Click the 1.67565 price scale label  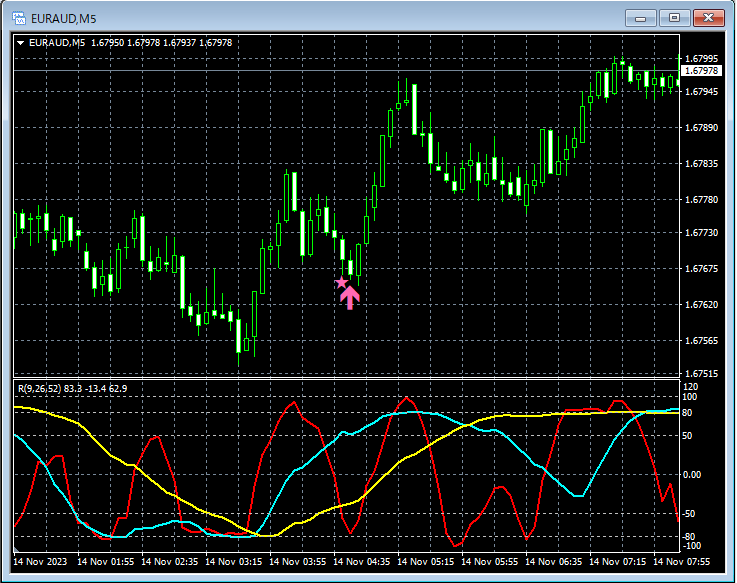tap(701, 340)
